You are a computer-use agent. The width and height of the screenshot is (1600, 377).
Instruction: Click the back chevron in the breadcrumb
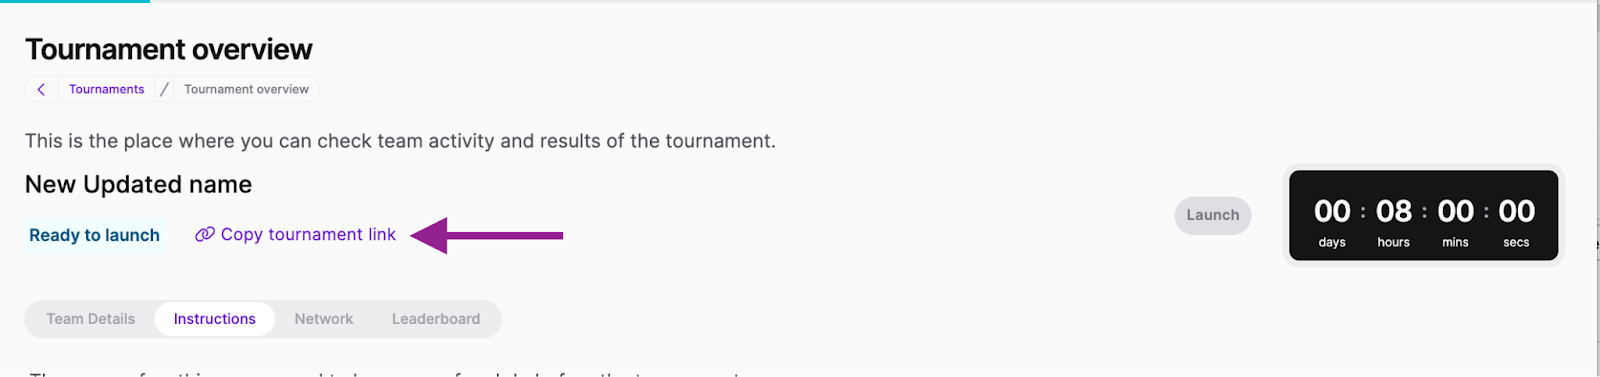[x=41, y=89]
